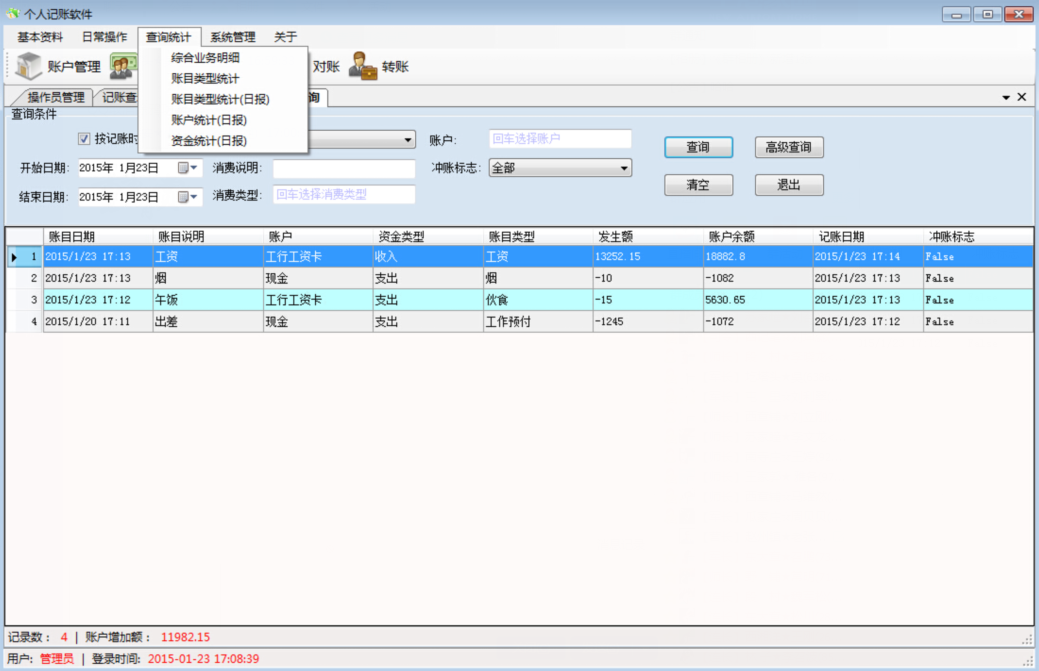This screenshot has height=671, width=1039.
Task: Click the row indicator arrow of row 1
Action: click(14, 257)
